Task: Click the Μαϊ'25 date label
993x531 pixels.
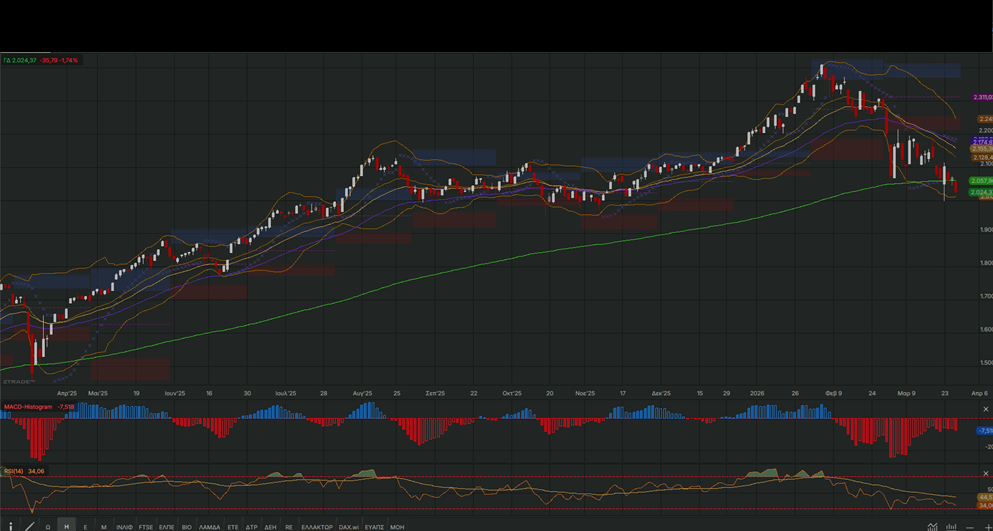Action: point(98,393)
